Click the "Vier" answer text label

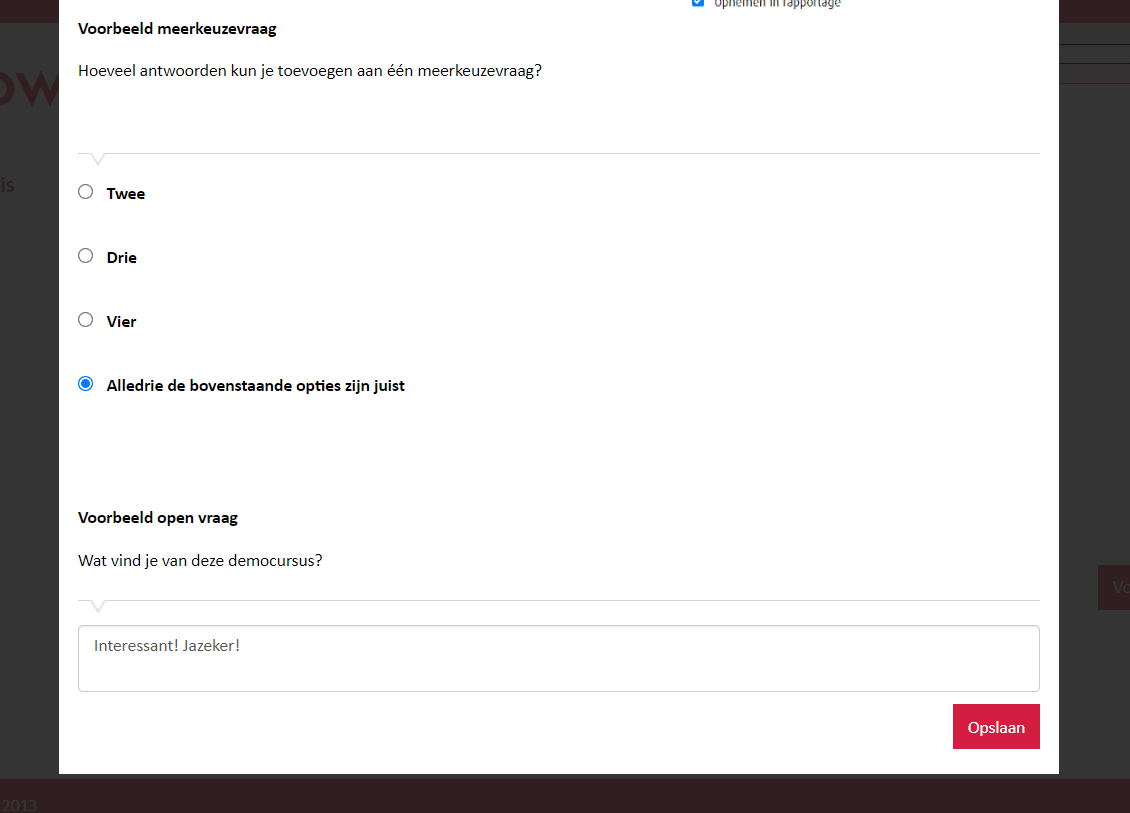point(121,322)
